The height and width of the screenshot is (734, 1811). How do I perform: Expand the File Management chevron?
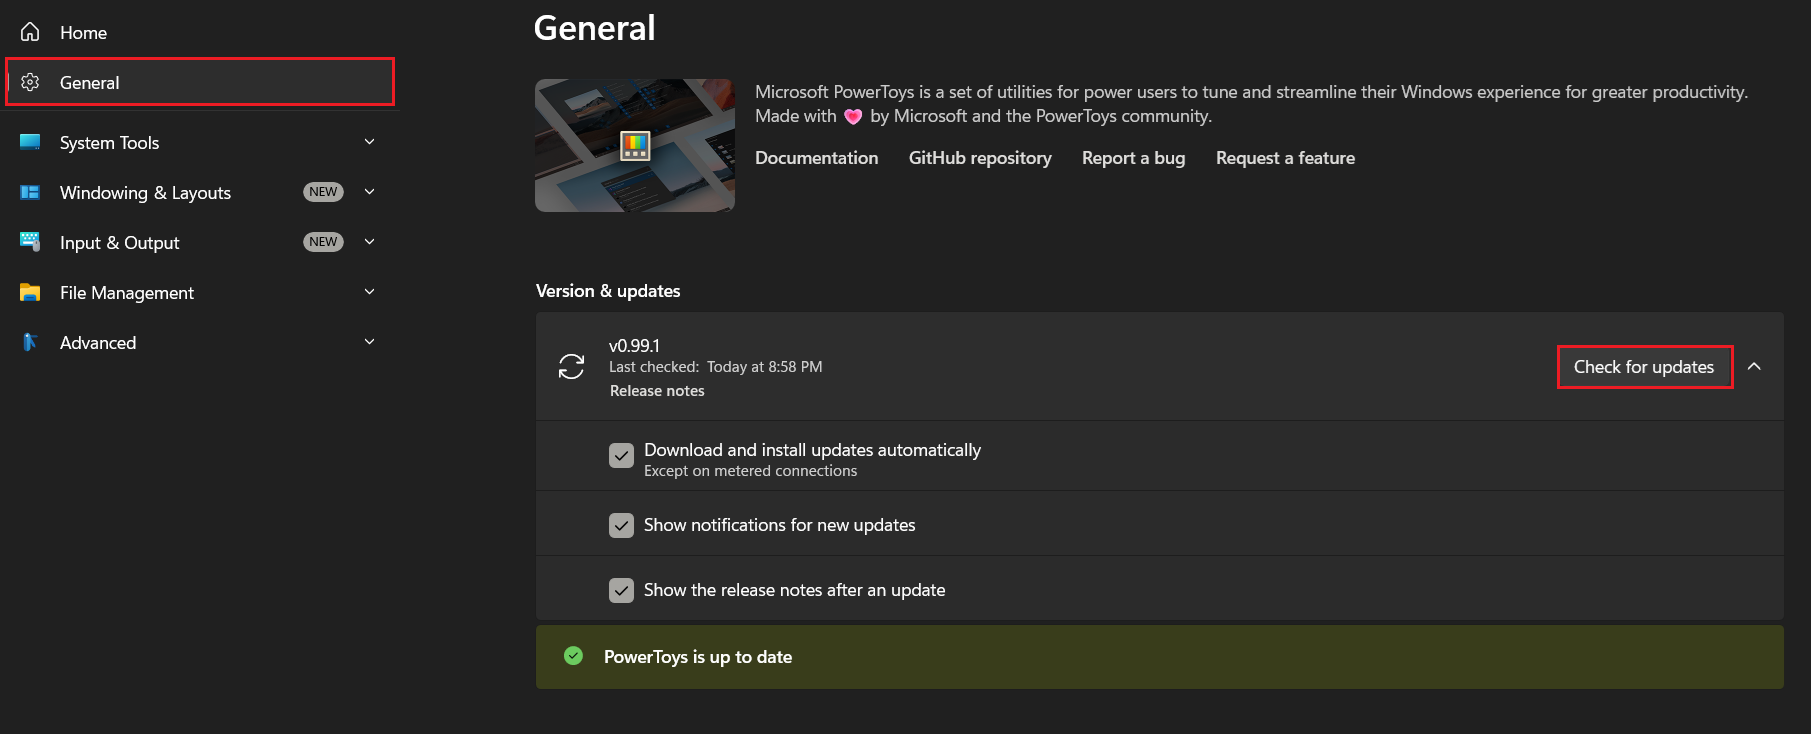point(369,292)
